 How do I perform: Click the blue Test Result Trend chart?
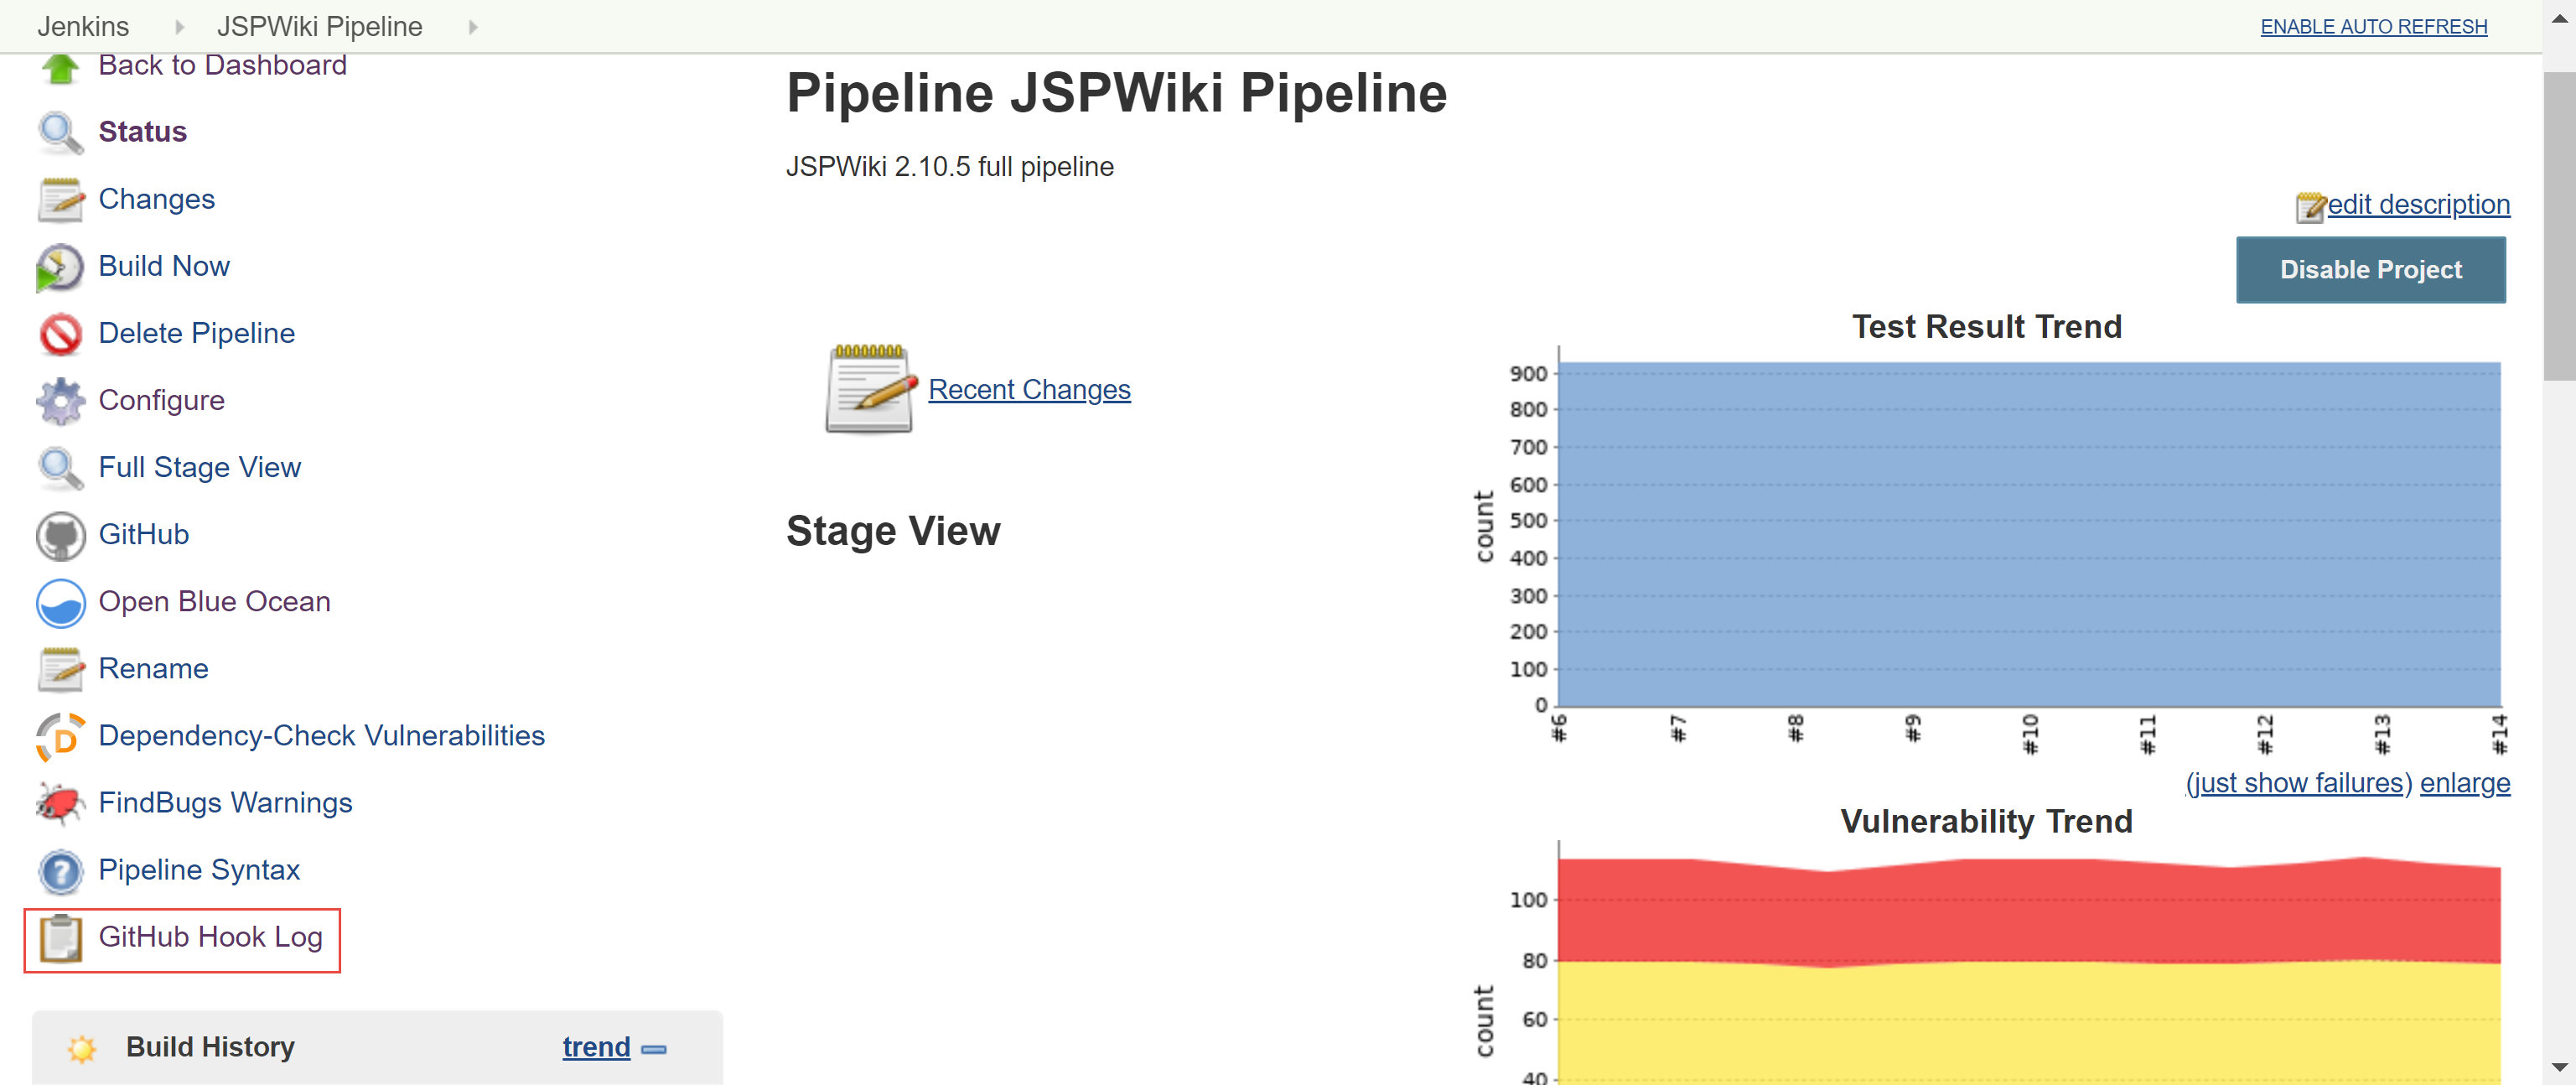point(2029,534)
